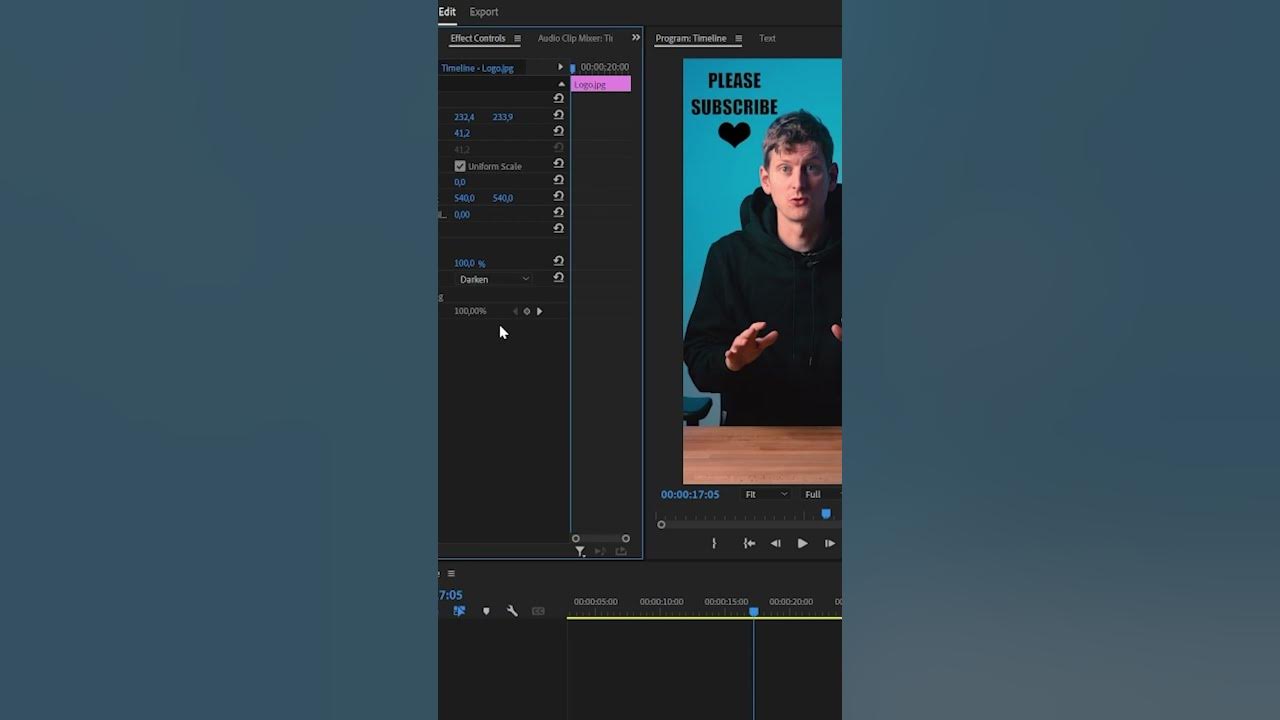Select the Program: Timeline tab
Viewport: 1280px width, 720px height.
click(691, 38)
